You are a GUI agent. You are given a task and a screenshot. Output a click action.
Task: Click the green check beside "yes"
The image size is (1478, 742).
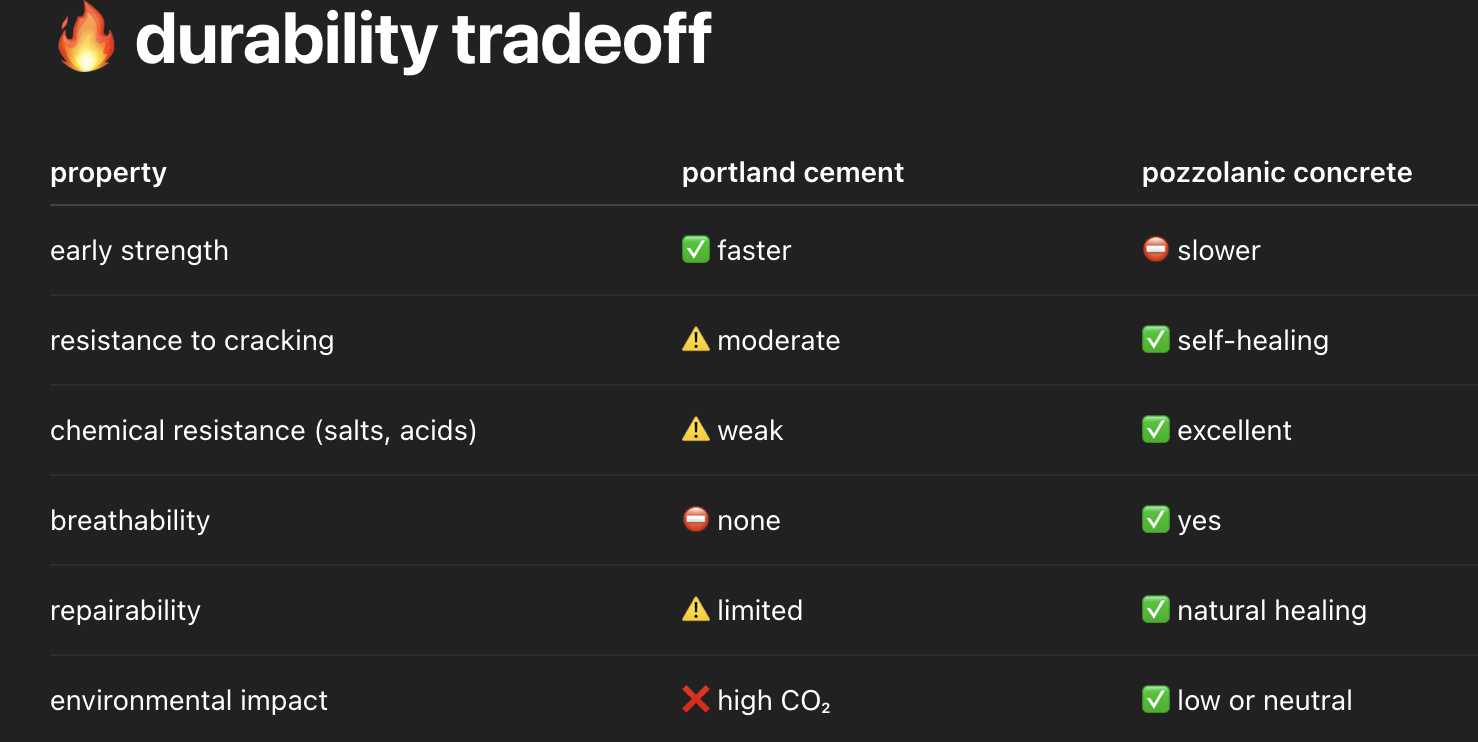tap(1155, 520)
